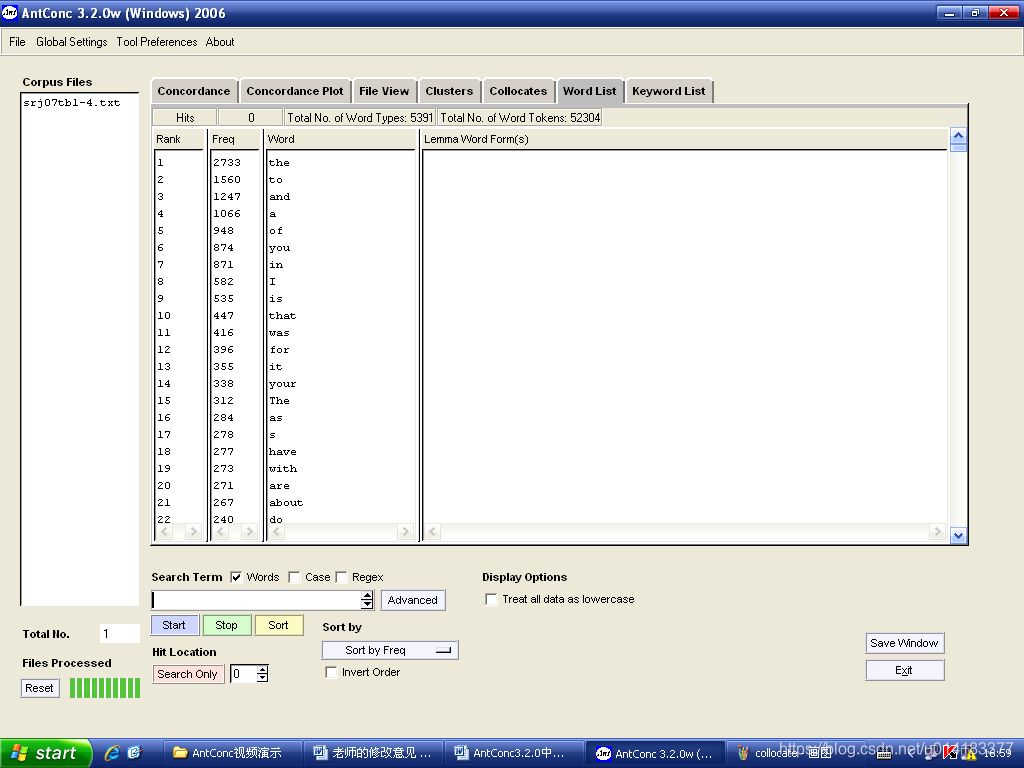
Task: Click the results scroll down arrow
Action: click(958, 536)
